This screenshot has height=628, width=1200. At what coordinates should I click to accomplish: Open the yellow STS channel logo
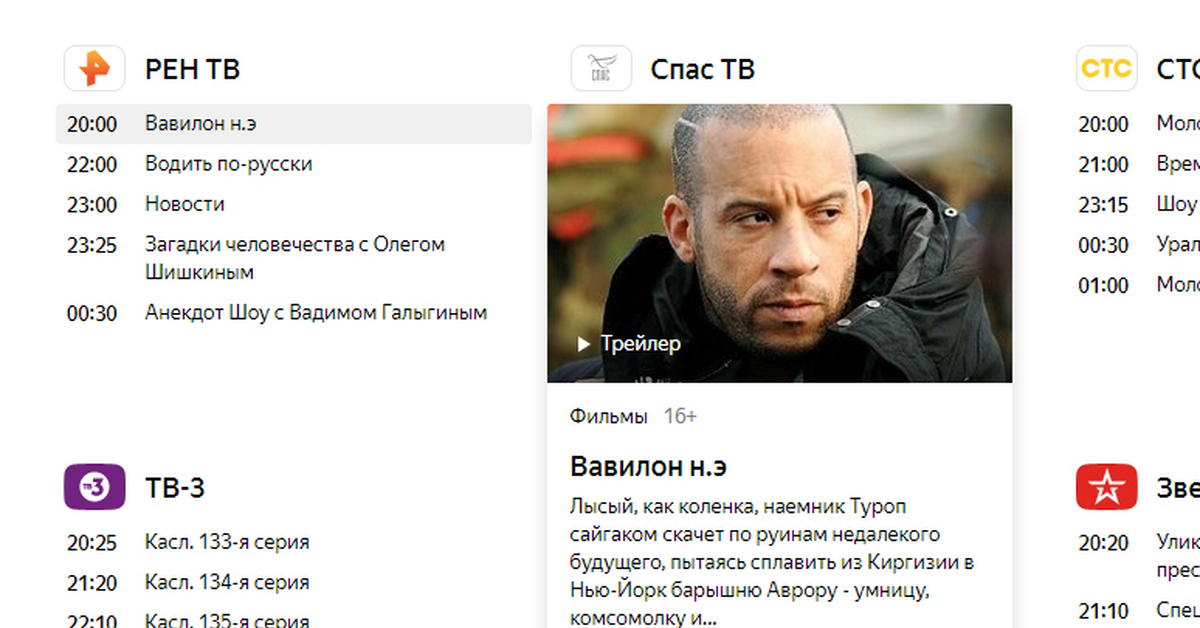click(1107, 68)
